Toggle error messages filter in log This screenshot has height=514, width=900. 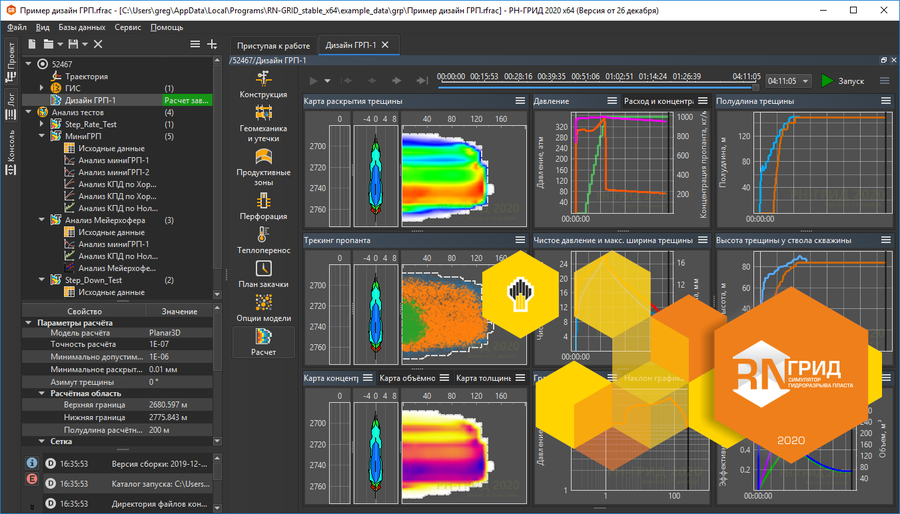pos(32,478)
